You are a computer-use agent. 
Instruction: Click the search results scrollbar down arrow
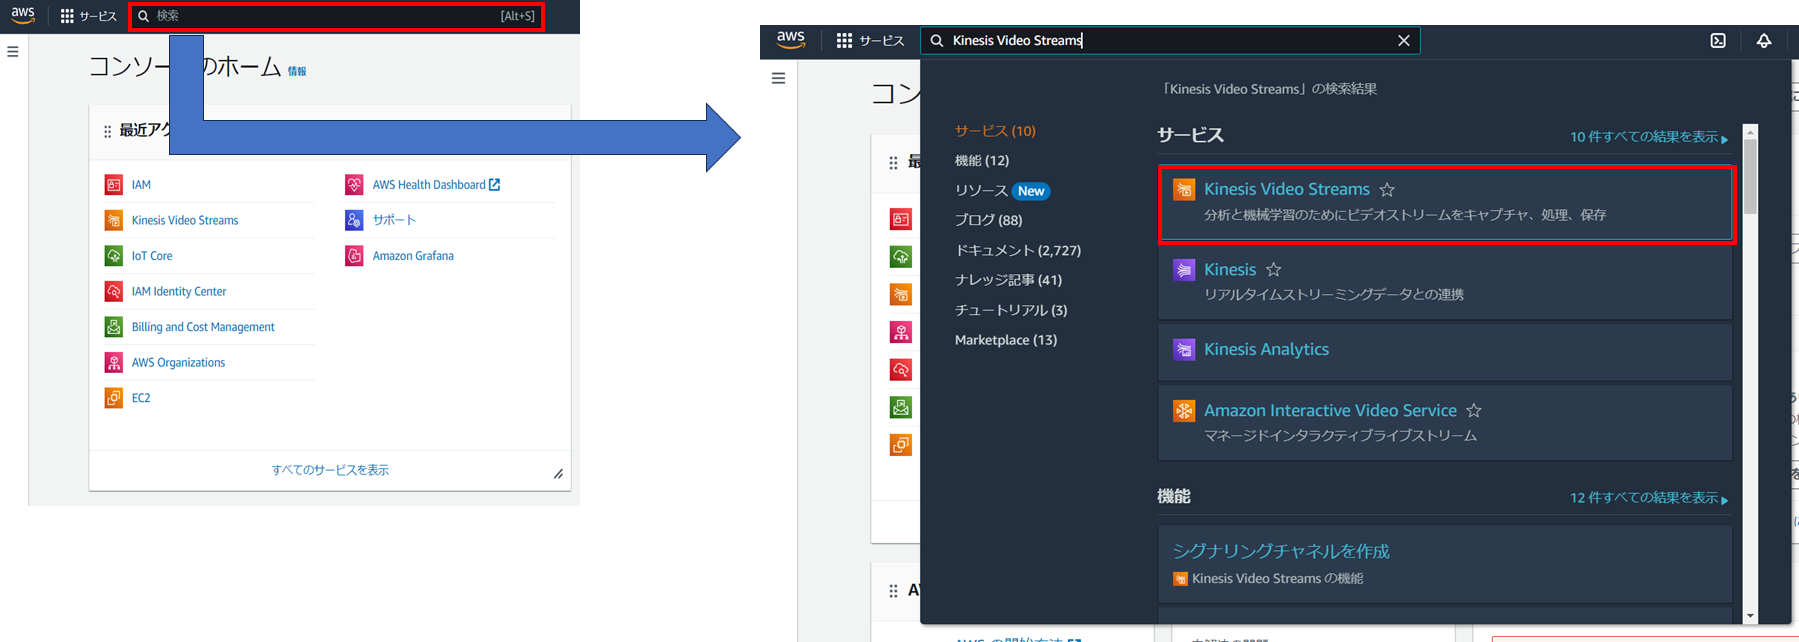tap(1750, 616)
